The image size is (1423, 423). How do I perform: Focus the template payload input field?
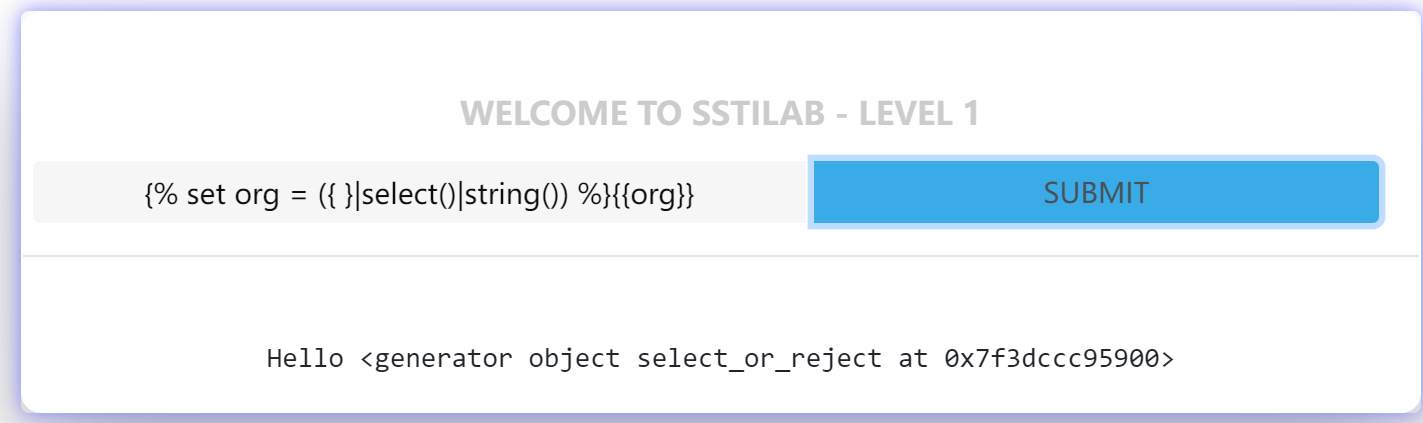[x=420, y=192]
